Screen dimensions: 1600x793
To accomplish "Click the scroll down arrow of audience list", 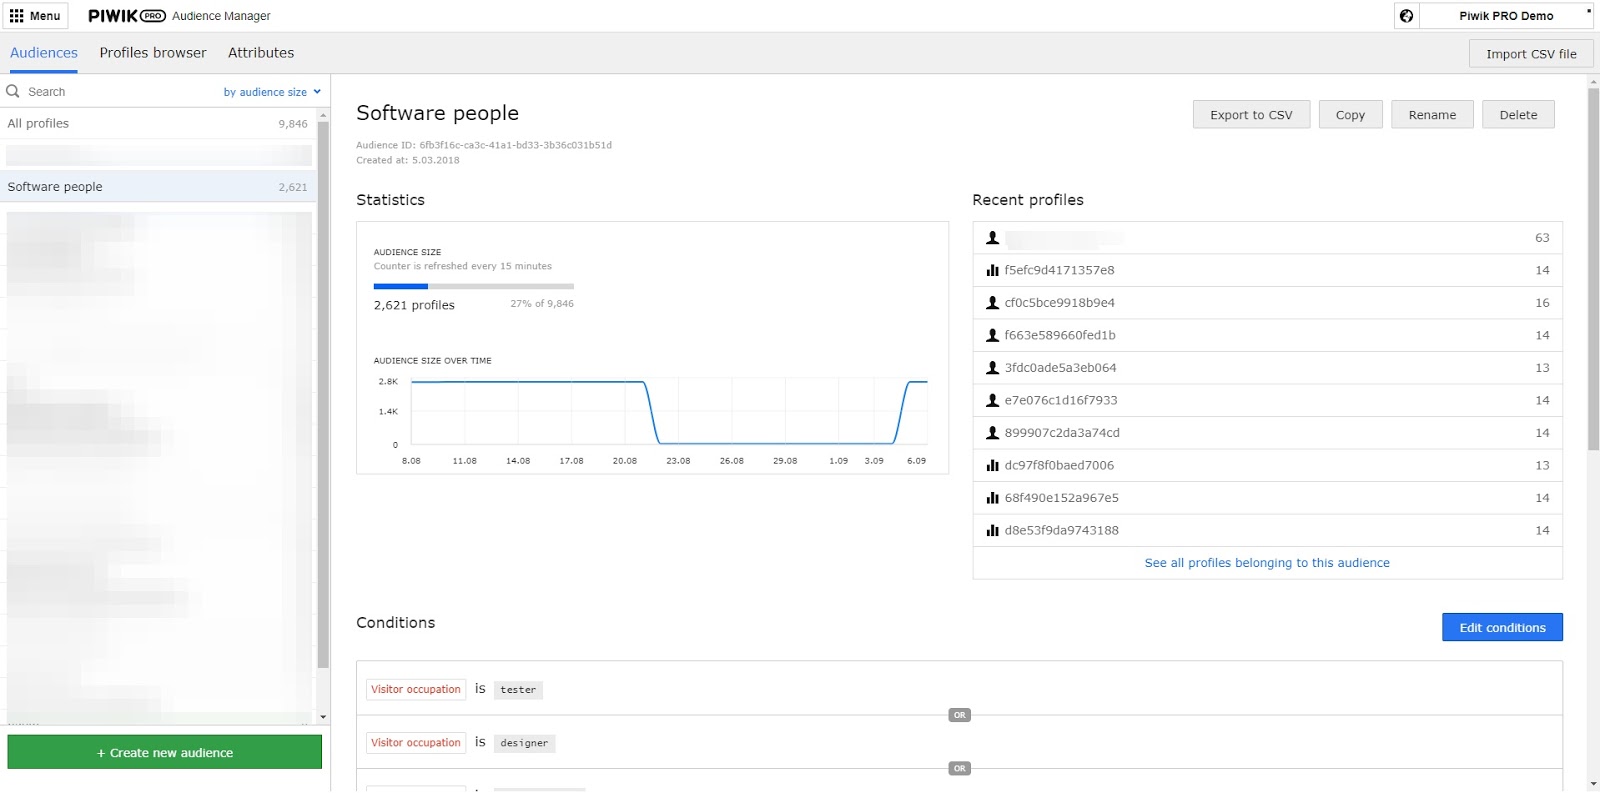I will click(x=323, y=717).
